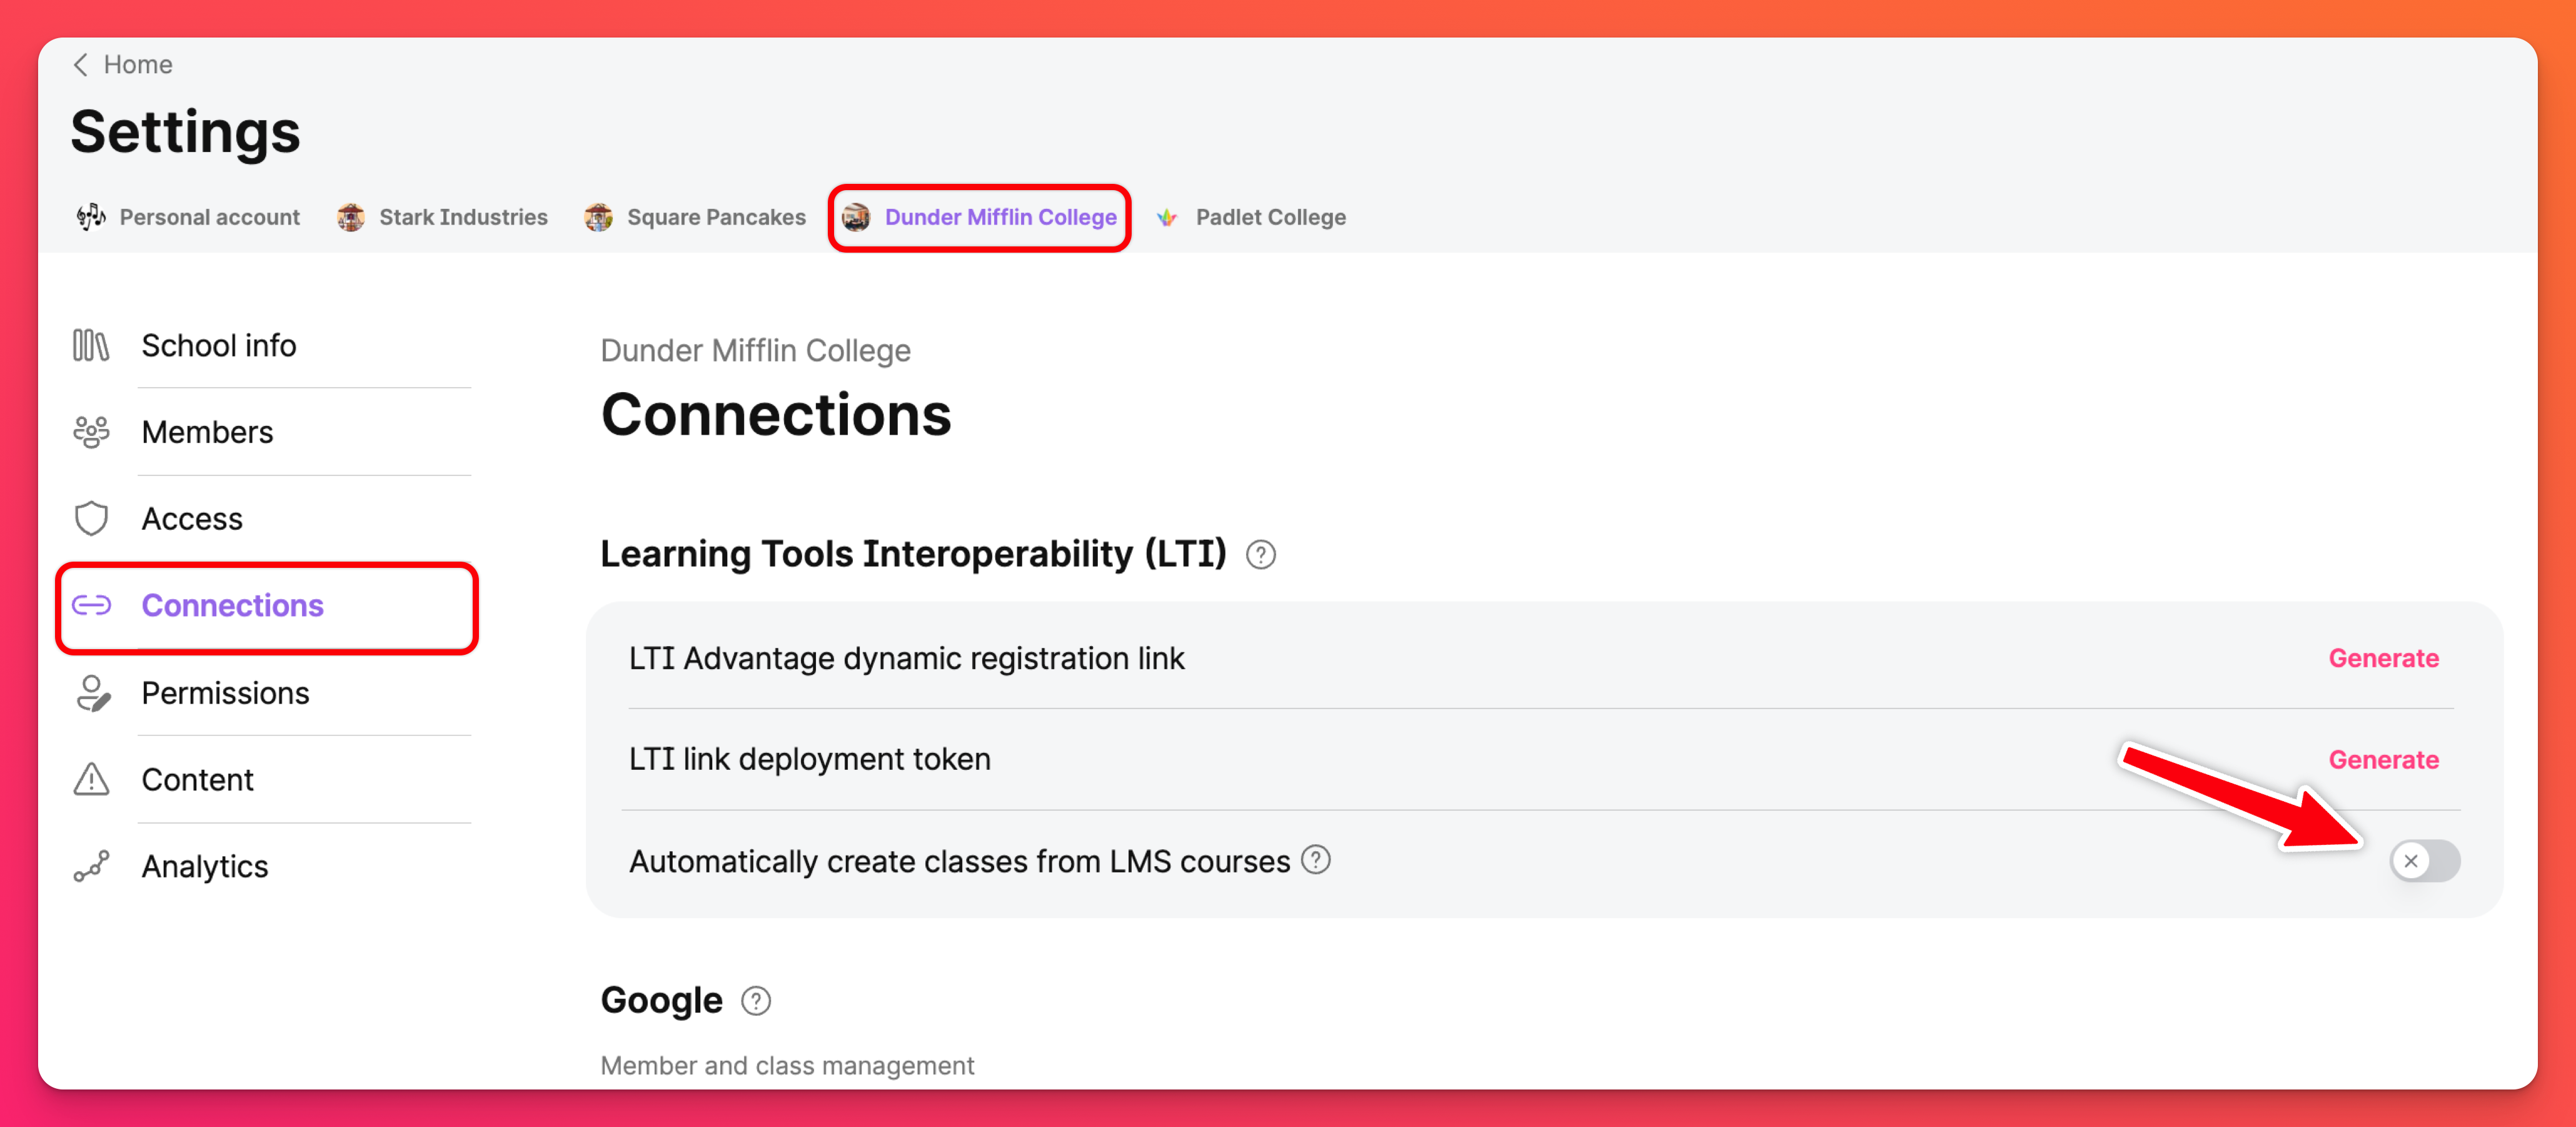This screenshot has width=2576, height=1127.
Task: Click the Connections link icon
Action: click(91, 605)
